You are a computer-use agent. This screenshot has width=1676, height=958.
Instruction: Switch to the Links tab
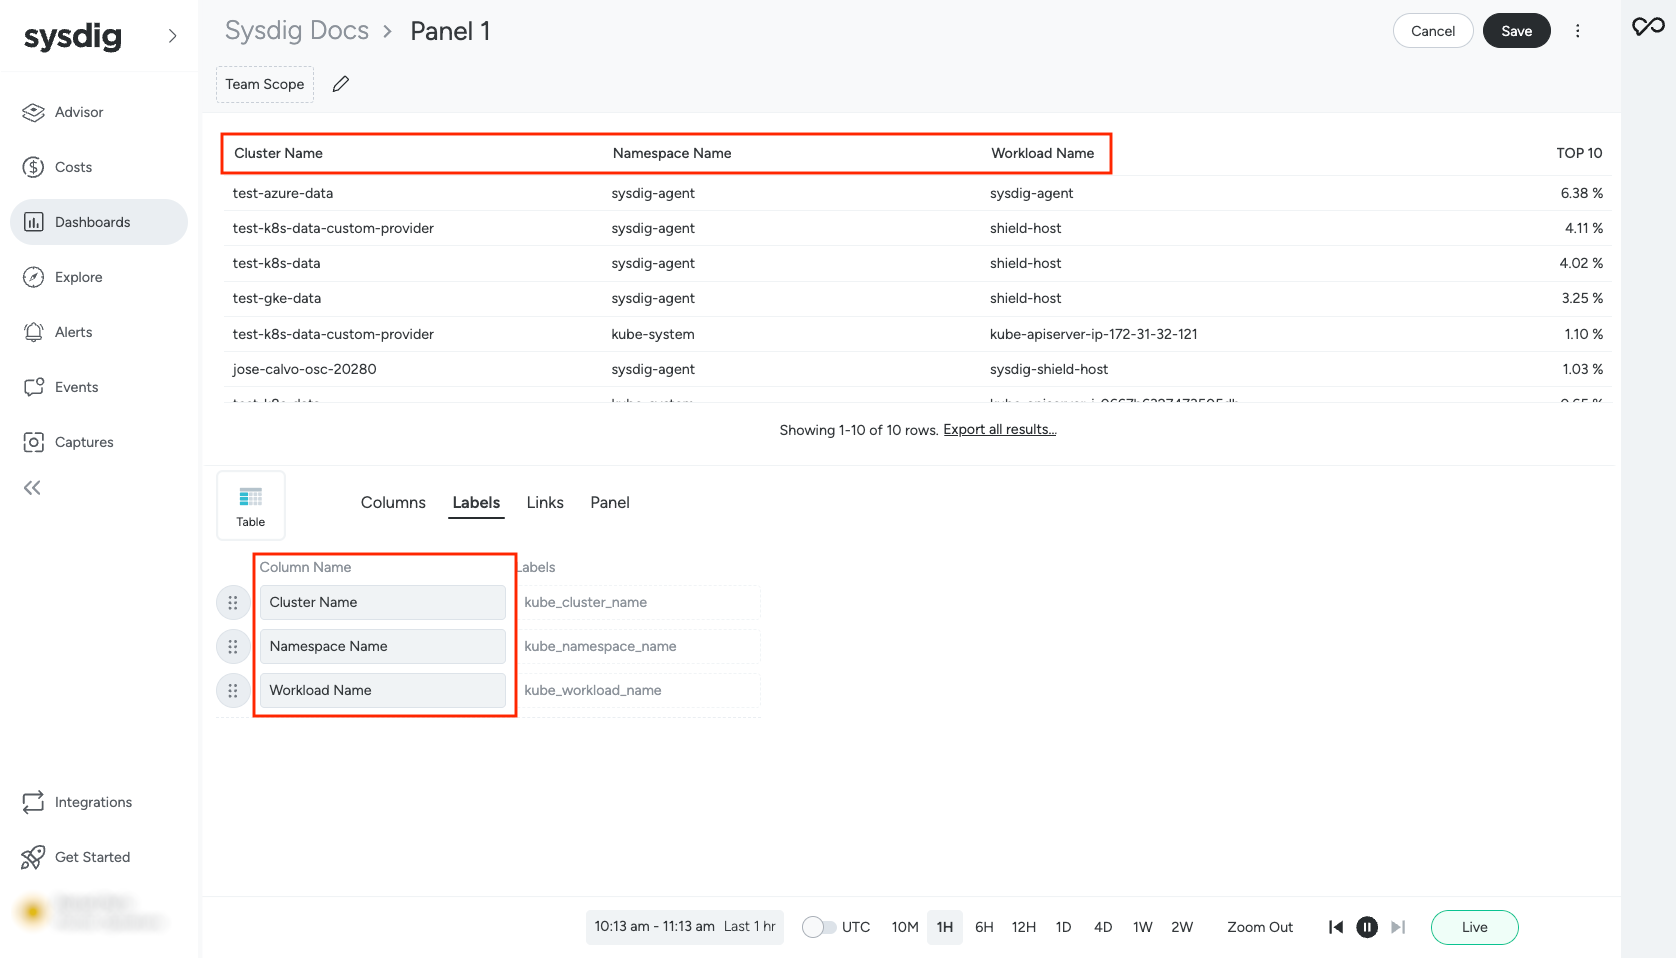545,502
